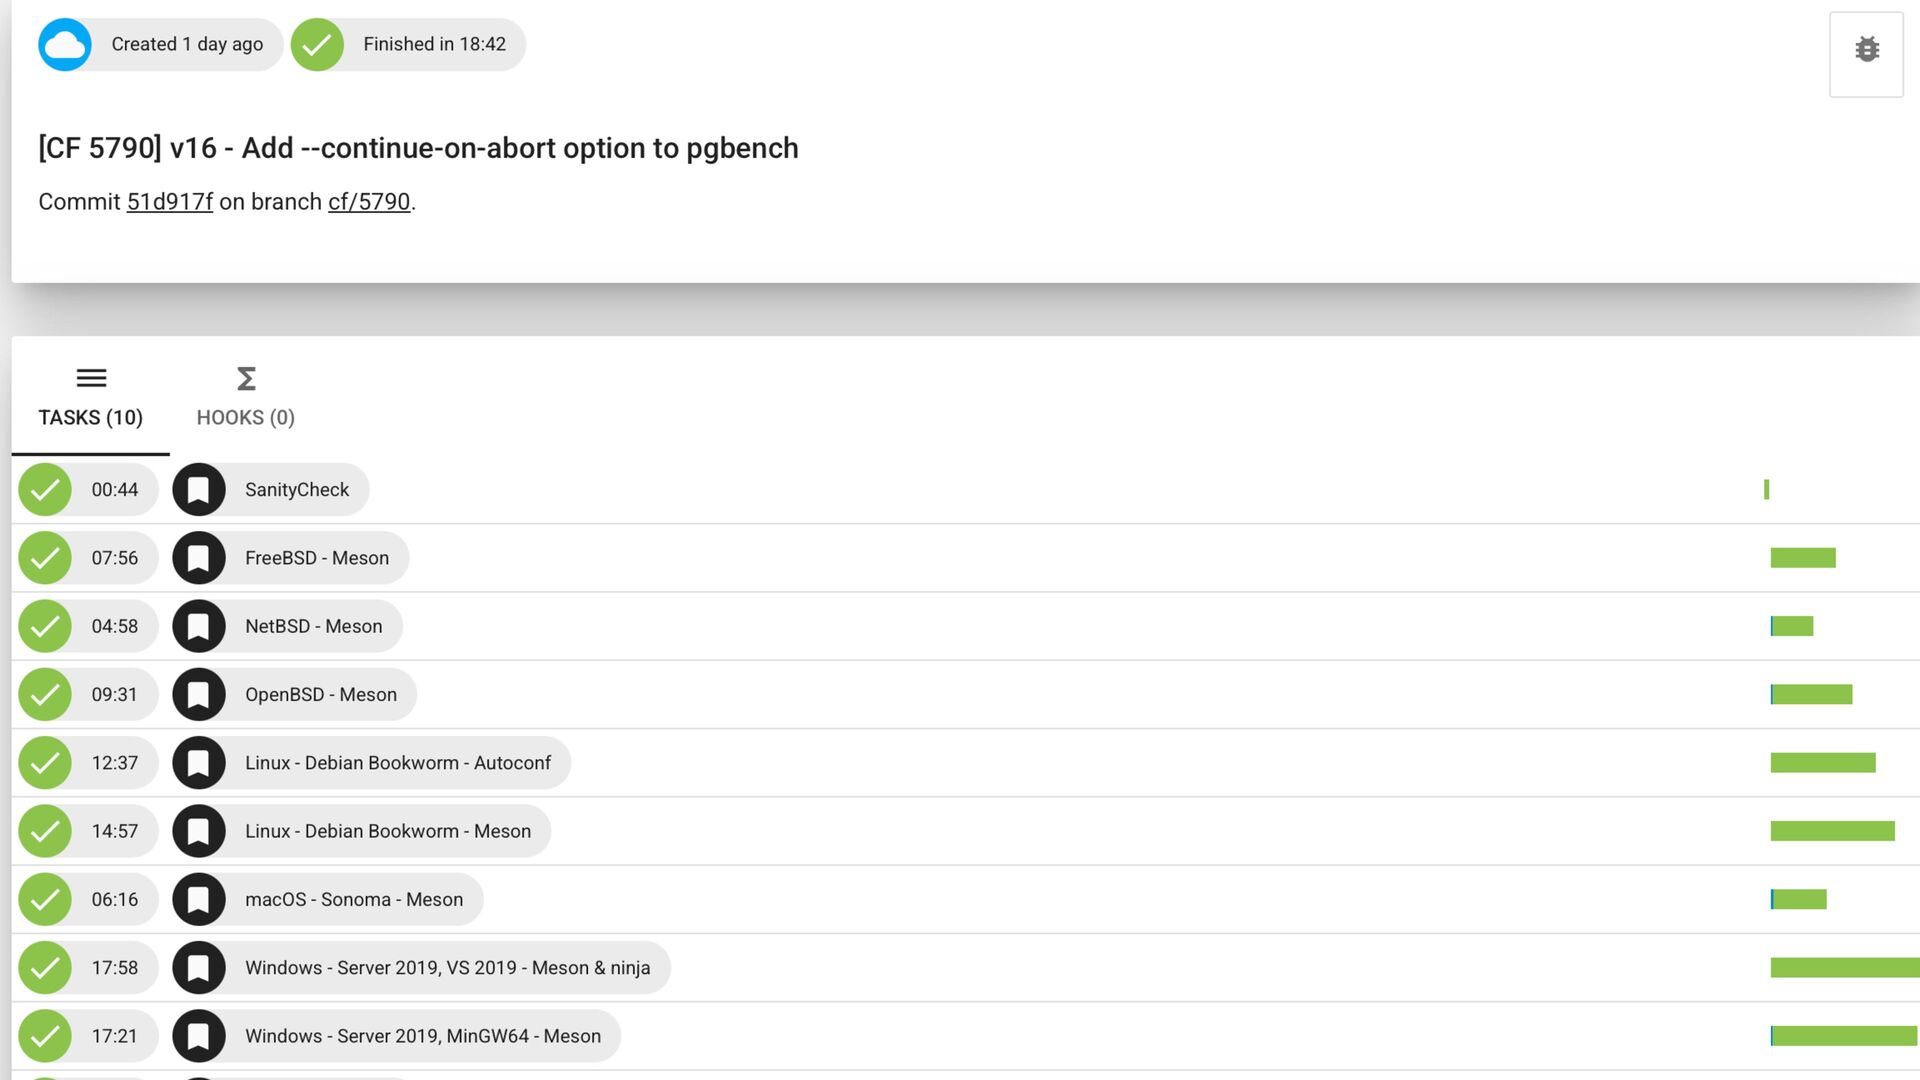Open Linux - Debian Bookworm - Autoconf task

[x=397, y=763]
